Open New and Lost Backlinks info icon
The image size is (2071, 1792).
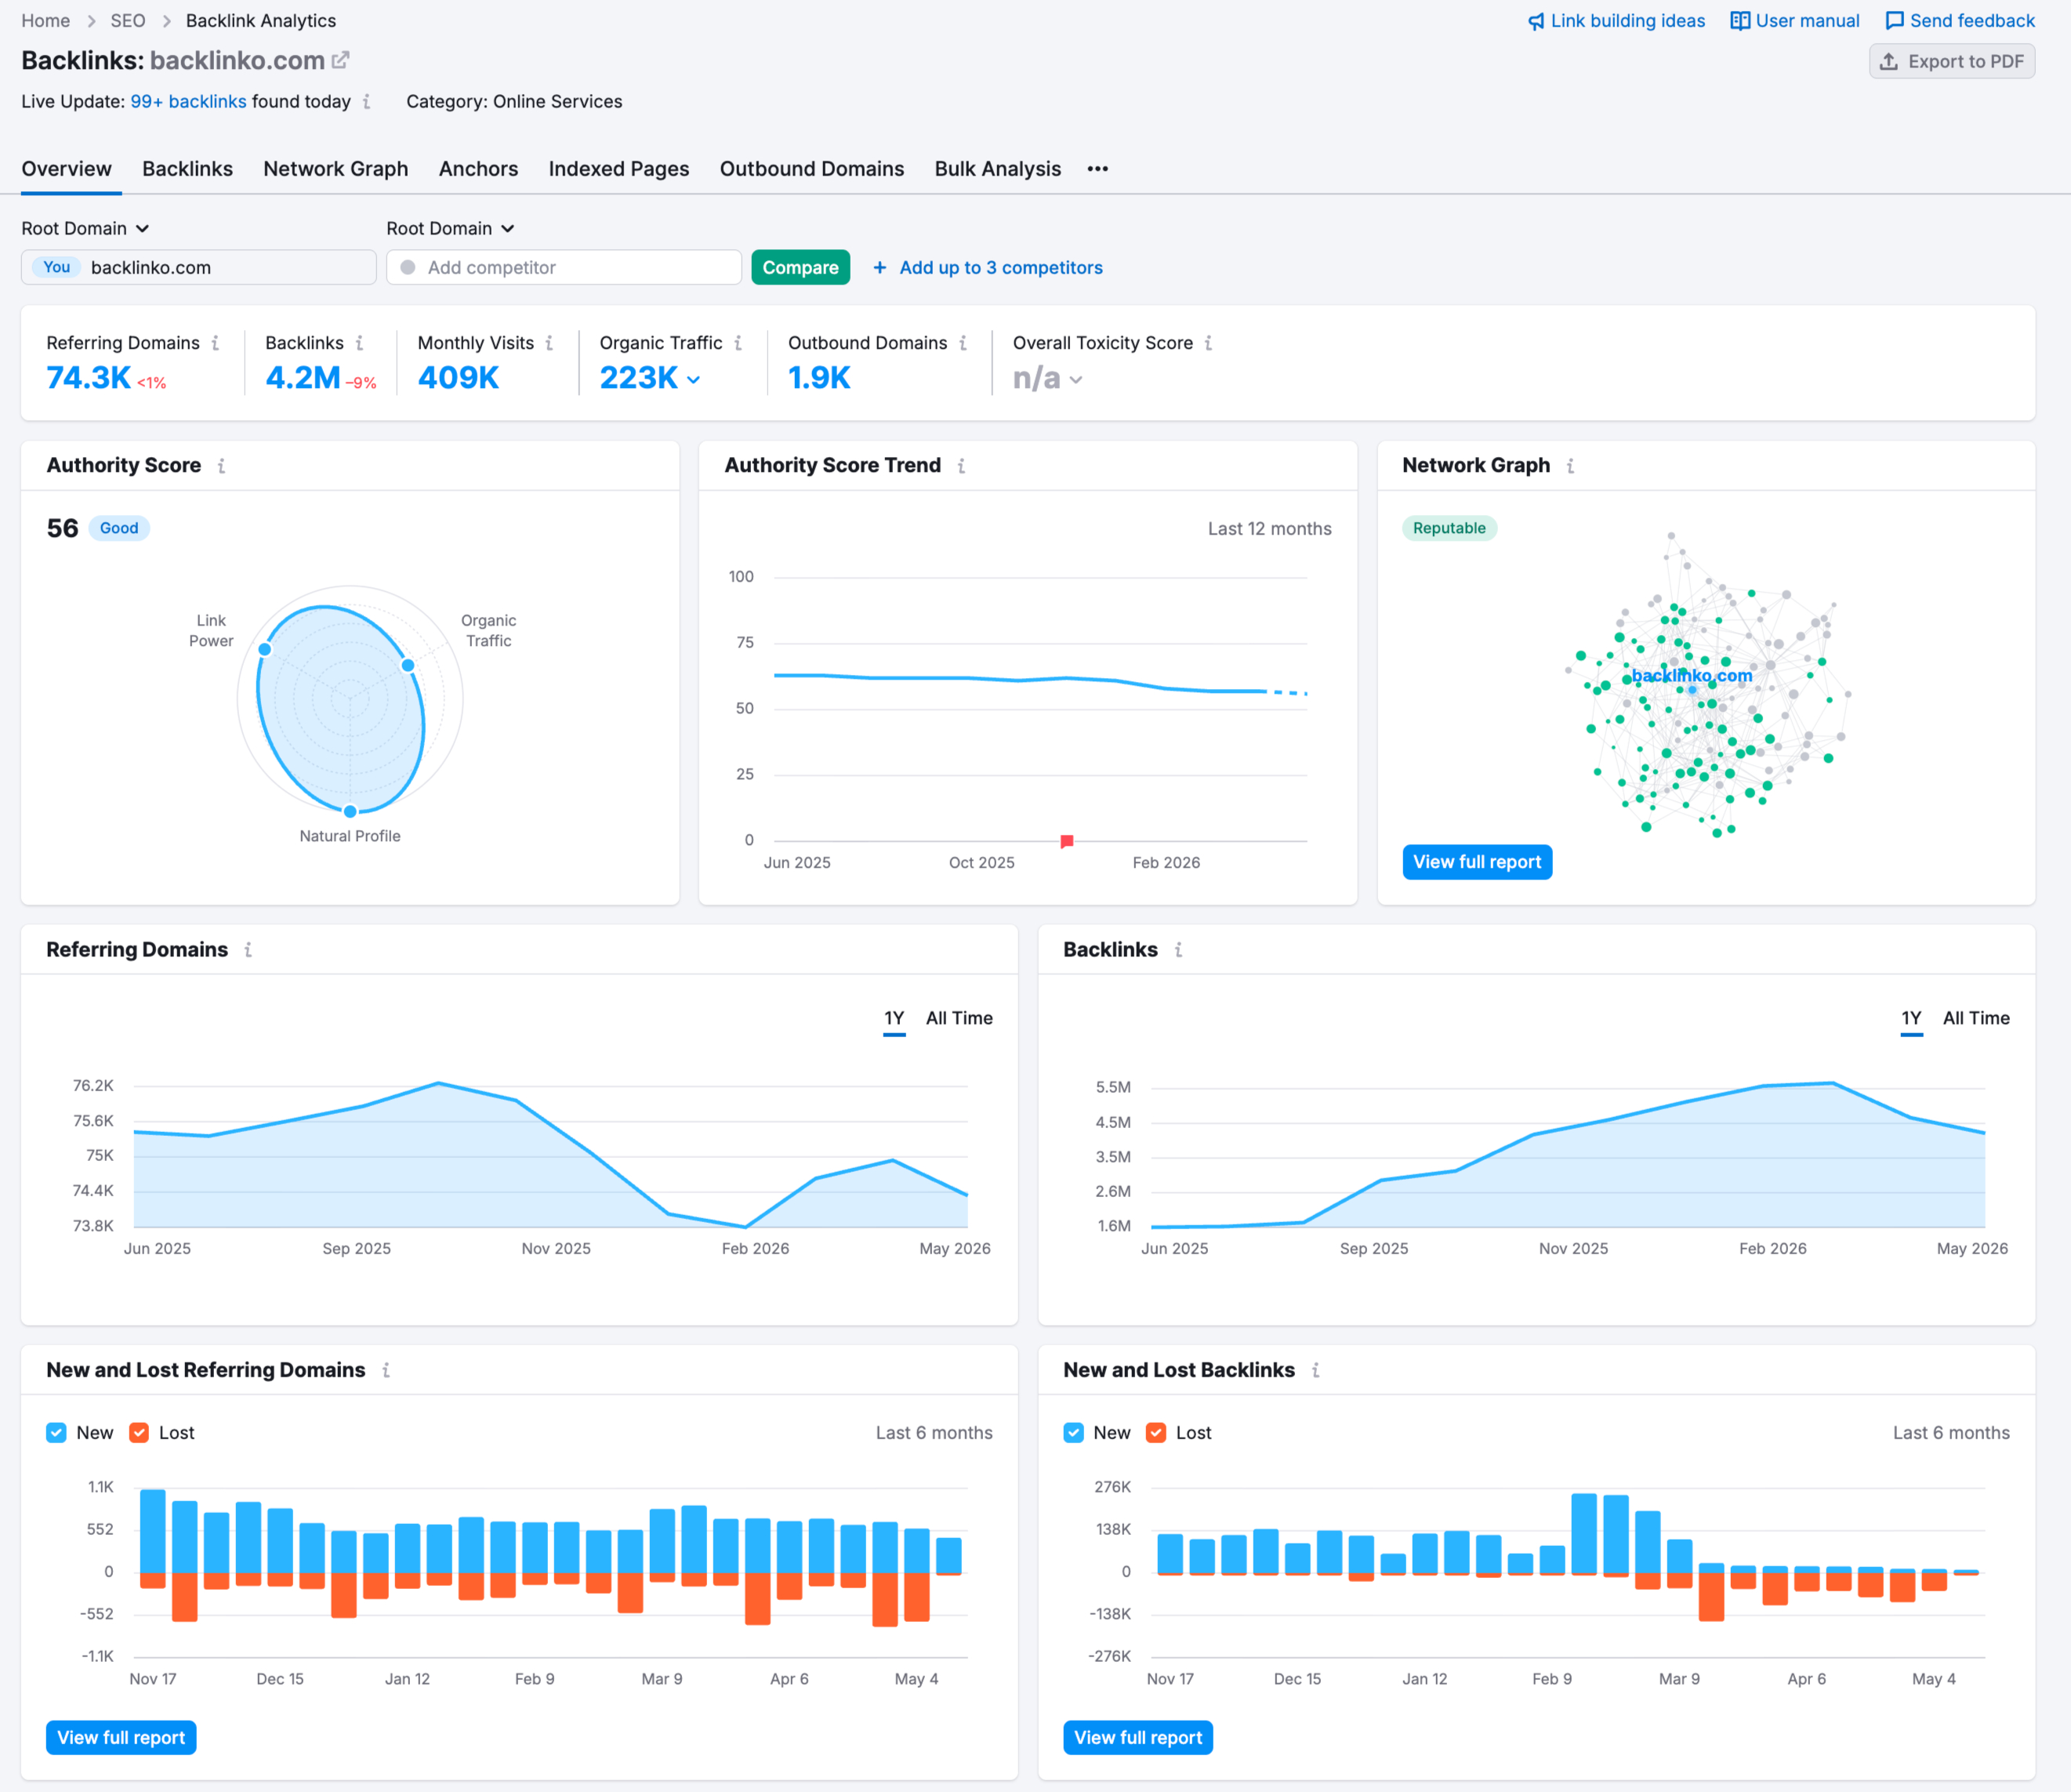[x=1315, y=1370]
